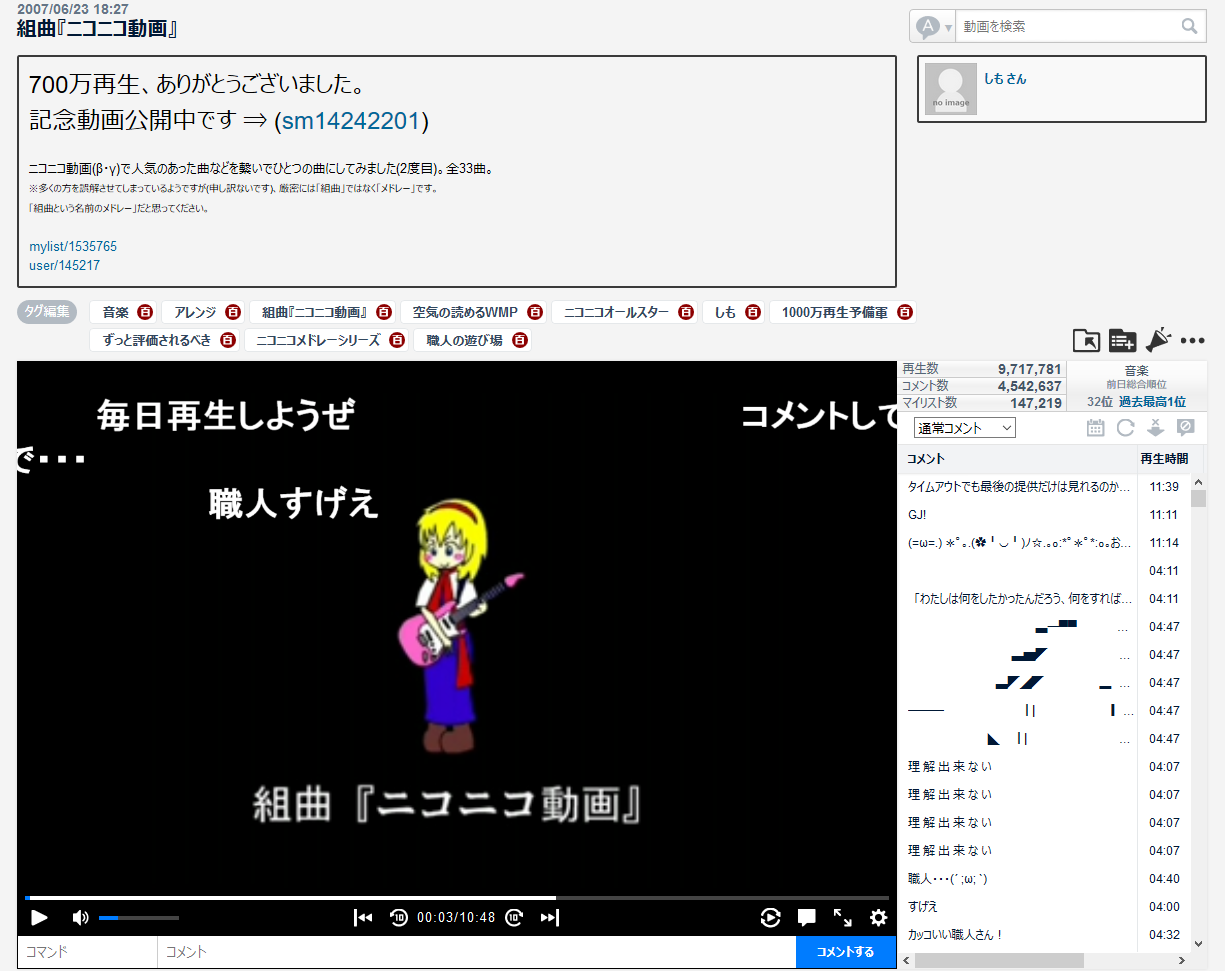Focus the コマンド input field
This screenshot has height=971, width=1225.
point(87,952)
